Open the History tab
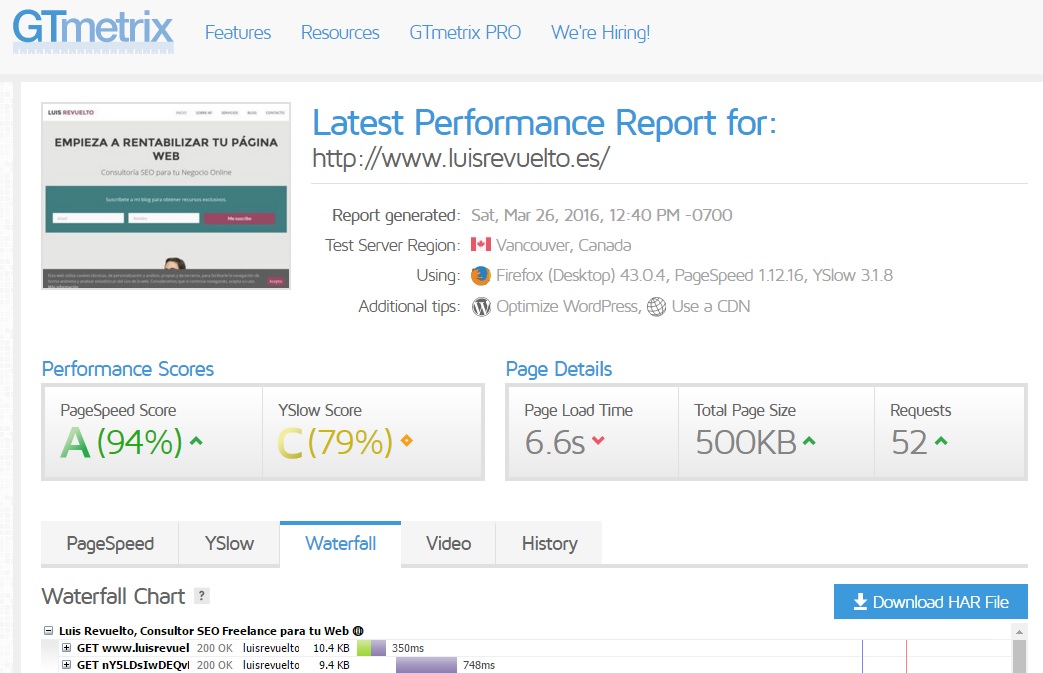The height and width of the screenshot is (673, 1043). 549,544
